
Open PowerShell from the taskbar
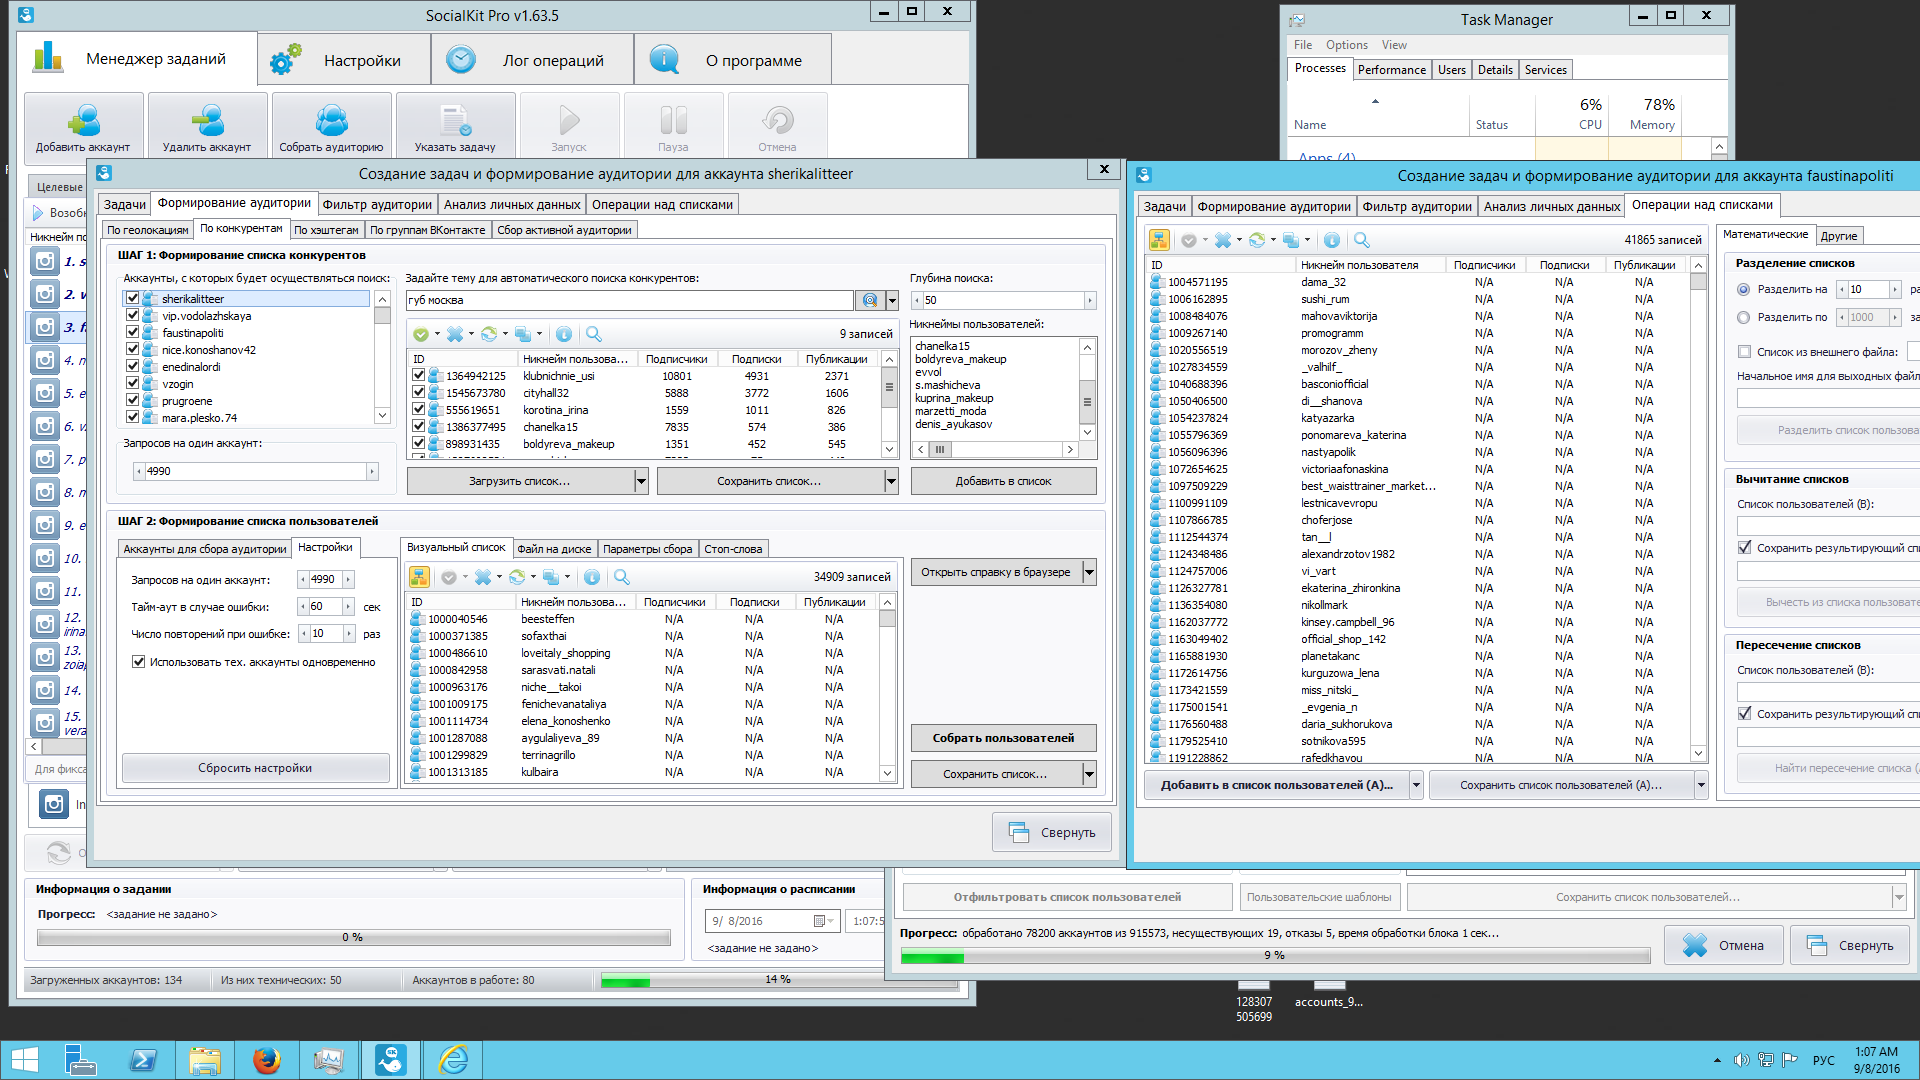coord(143,1060)
